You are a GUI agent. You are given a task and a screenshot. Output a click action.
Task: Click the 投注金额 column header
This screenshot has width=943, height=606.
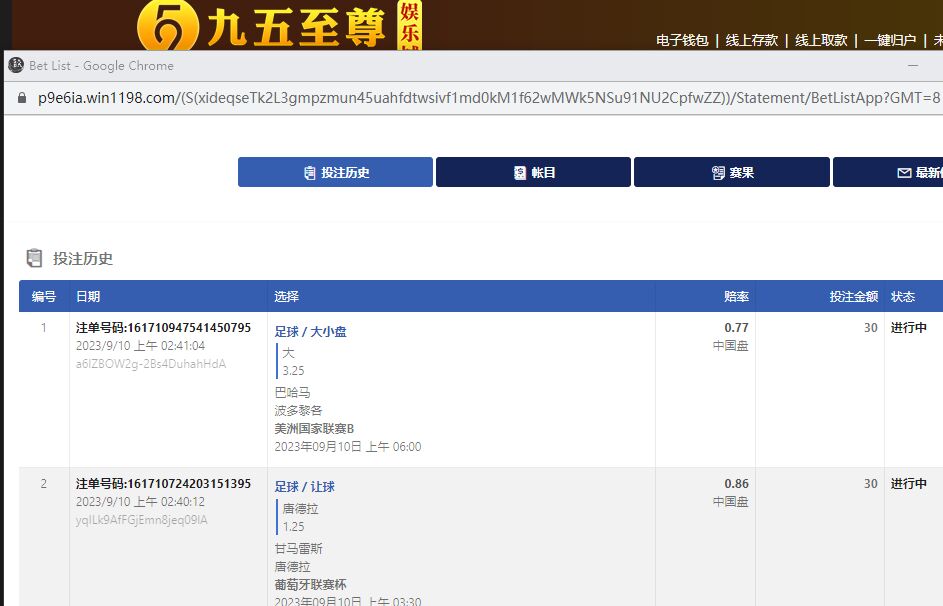click(x=853, y=297)
